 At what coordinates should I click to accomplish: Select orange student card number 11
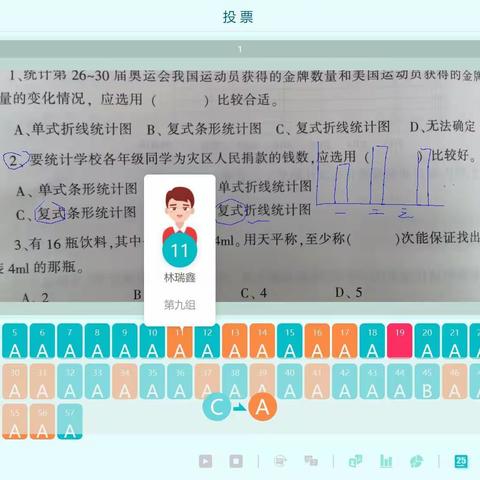tap(180, 342)
